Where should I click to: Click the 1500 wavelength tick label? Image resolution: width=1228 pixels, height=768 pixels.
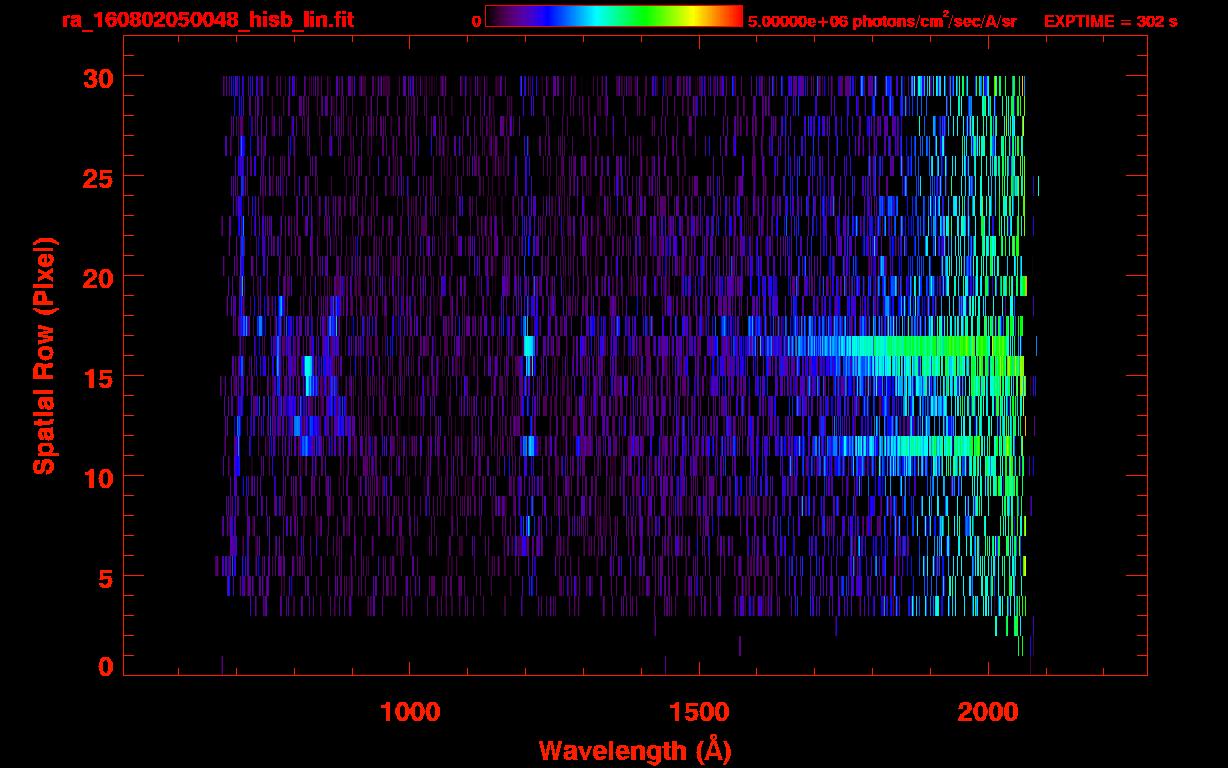click(698, 712)
